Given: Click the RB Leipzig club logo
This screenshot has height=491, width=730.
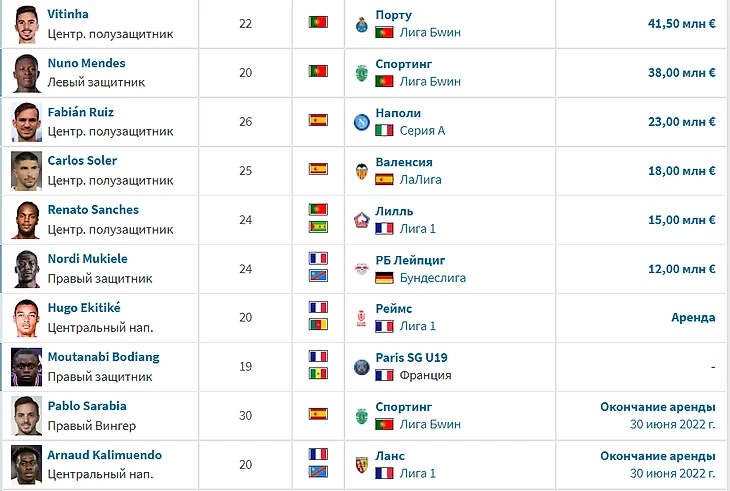Looking at the screenshot, I should coord(362,269).
